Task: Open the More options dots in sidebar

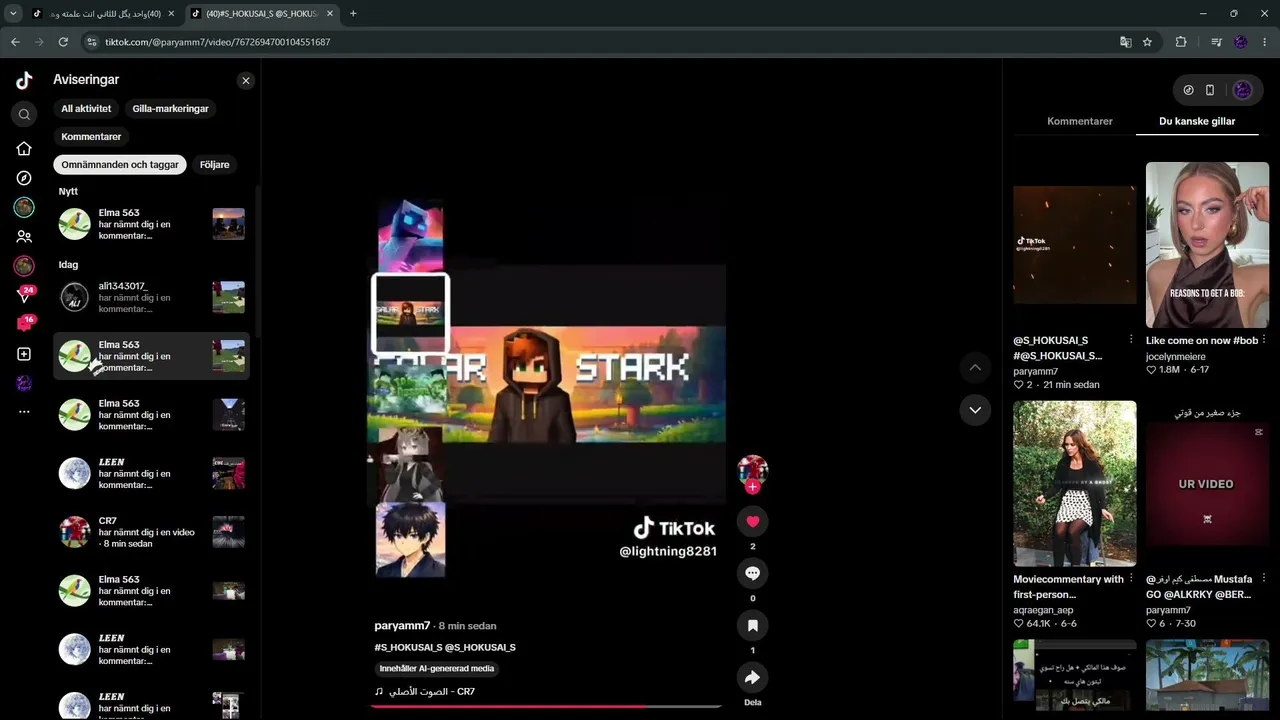Action: 24,412
